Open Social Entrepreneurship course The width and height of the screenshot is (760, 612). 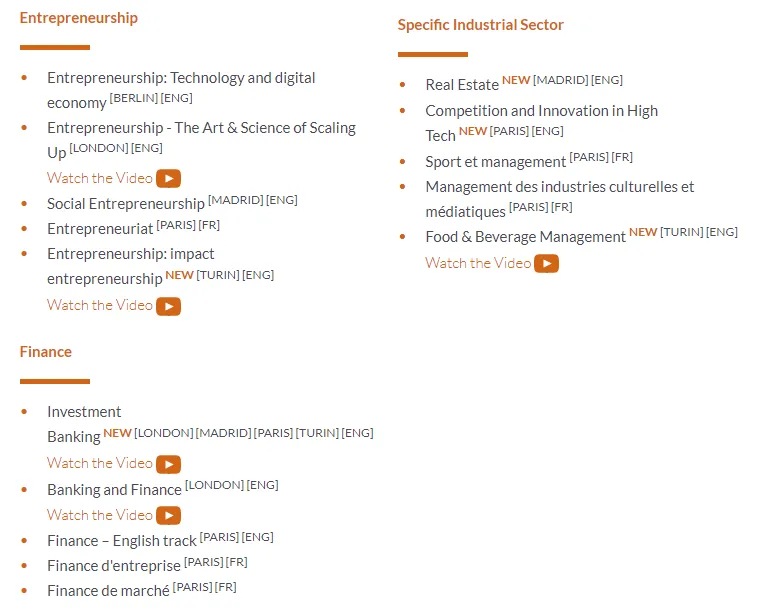(x=126, y=204)
